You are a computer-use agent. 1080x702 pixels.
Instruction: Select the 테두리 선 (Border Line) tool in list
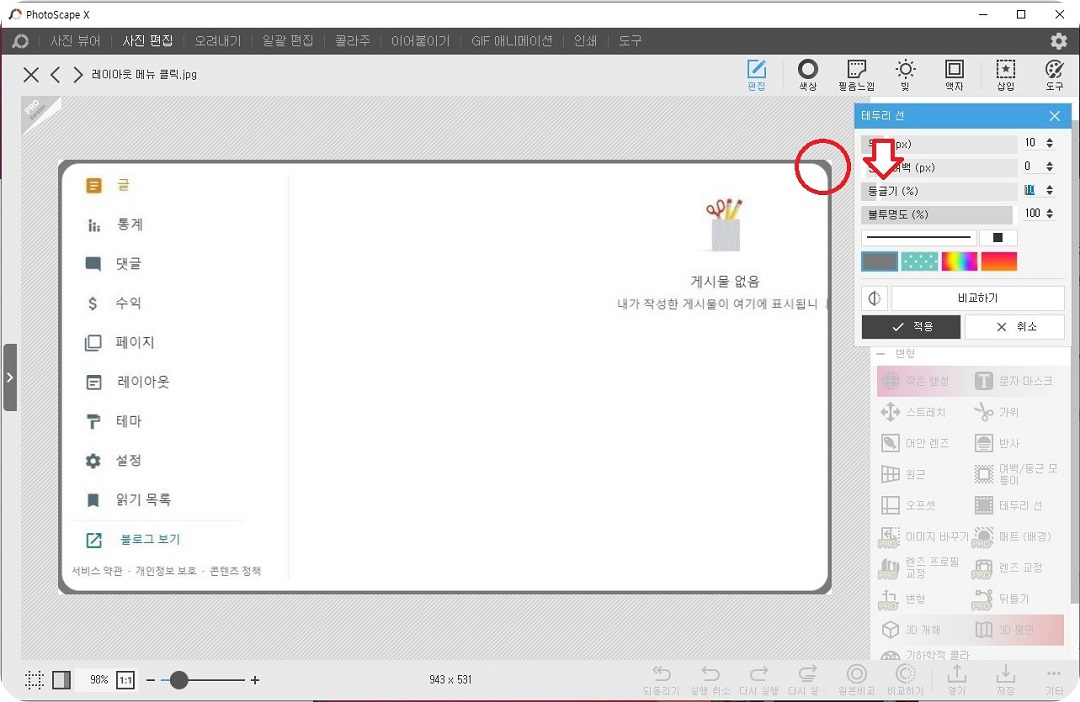(x=1009, y=505)
